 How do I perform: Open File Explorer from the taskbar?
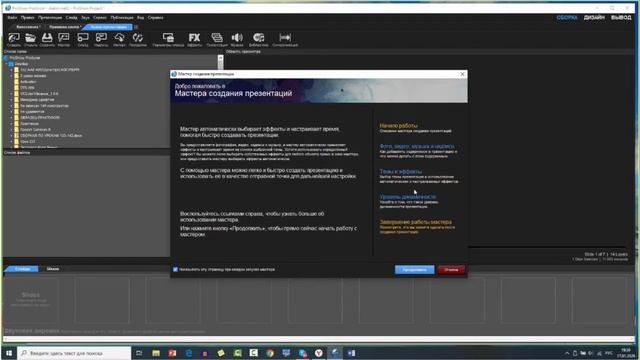[156, 353]
